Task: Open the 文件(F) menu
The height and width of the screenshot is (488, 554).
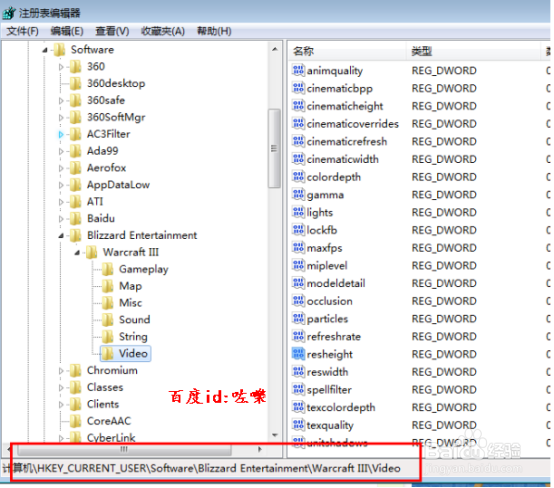Action: tap(23, 31)
